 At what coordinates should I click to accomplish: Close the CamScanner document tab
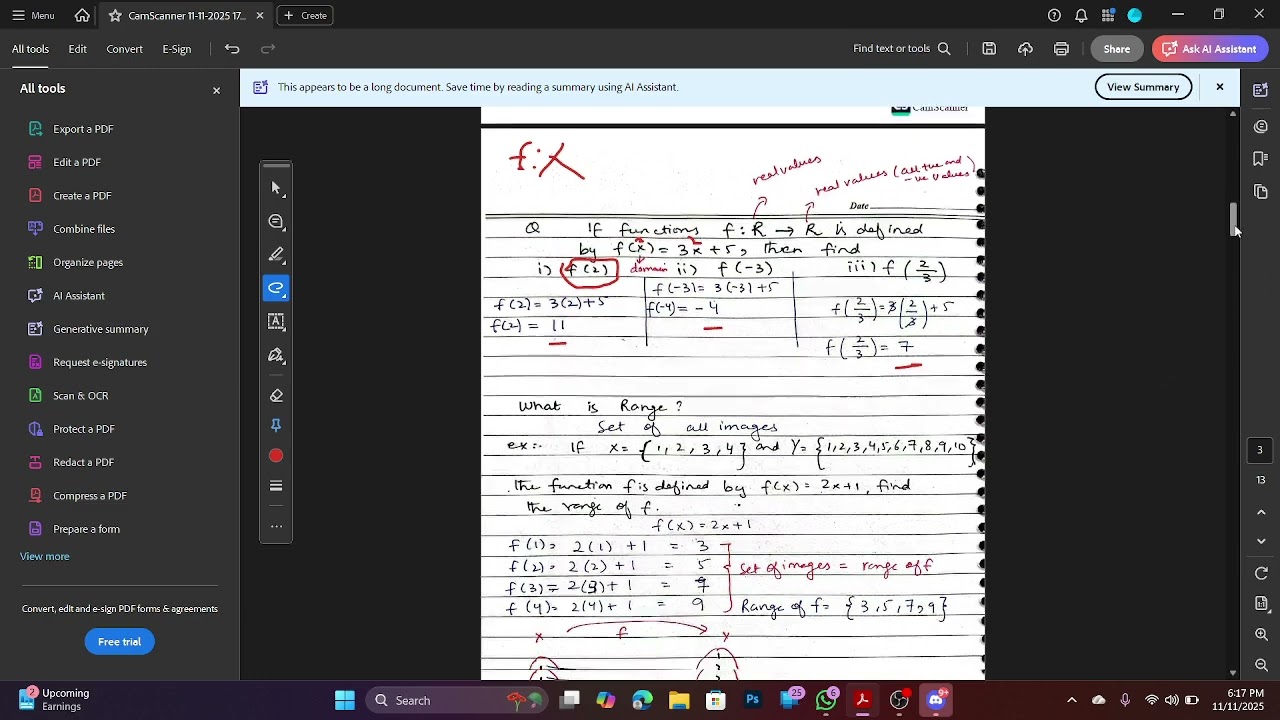click(x=260, y=16)
